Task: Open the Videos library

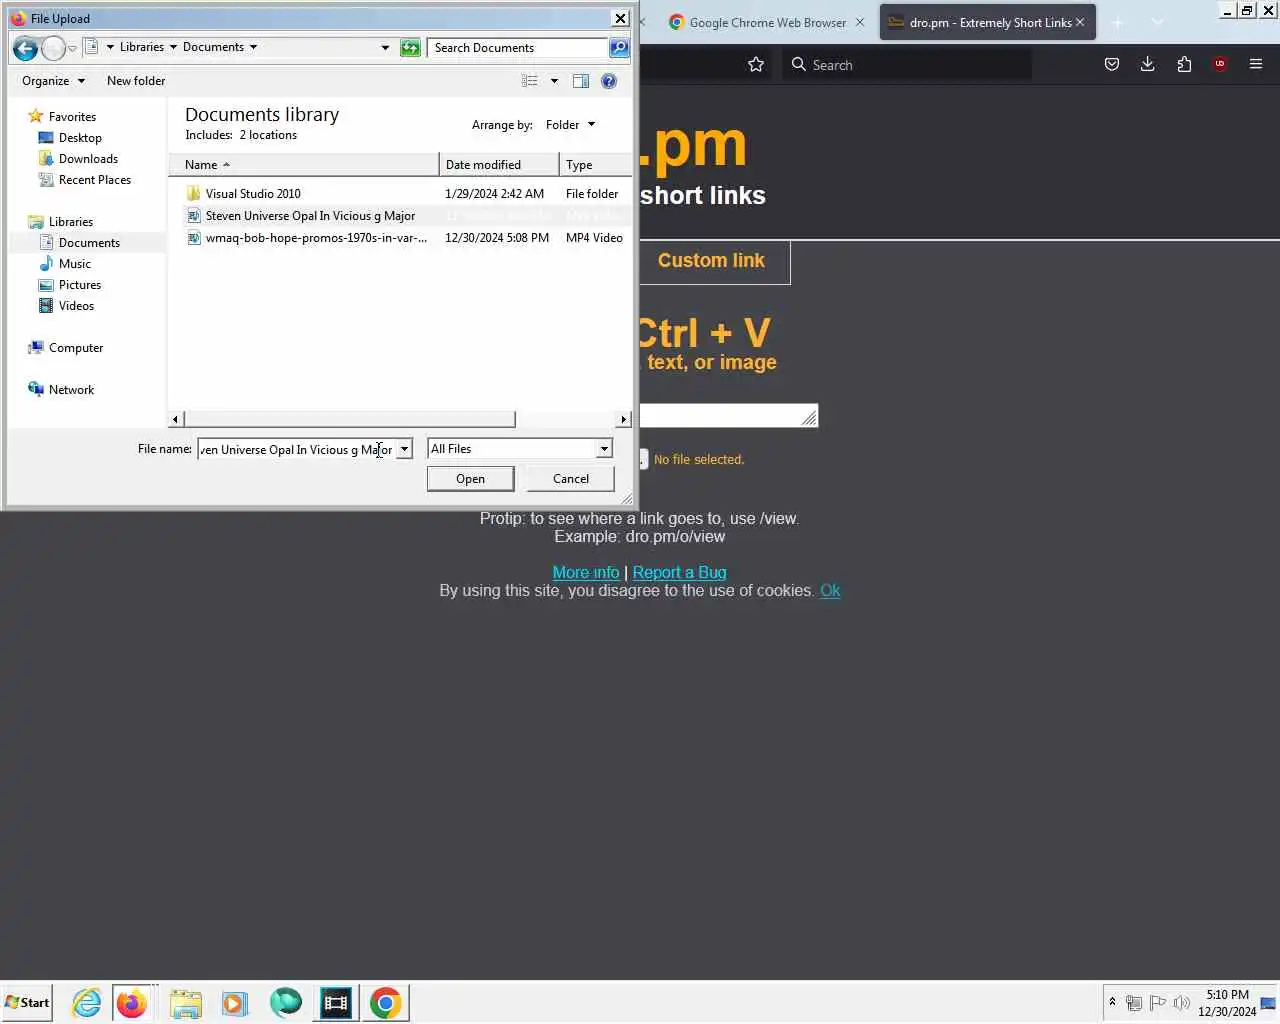Action: (x=76, y=306)
